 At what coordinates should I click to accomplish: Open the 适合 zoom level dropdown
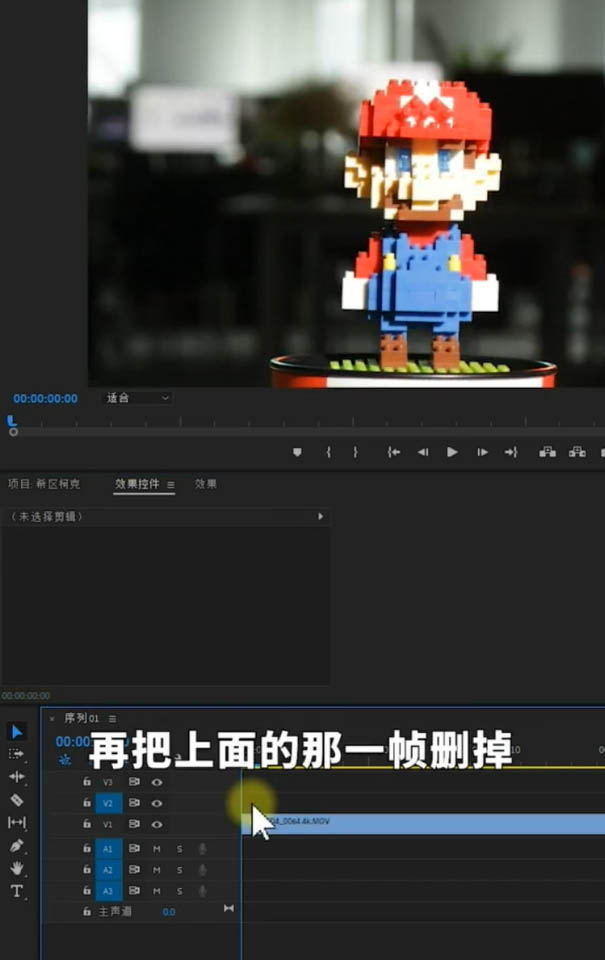coord(137,398)
